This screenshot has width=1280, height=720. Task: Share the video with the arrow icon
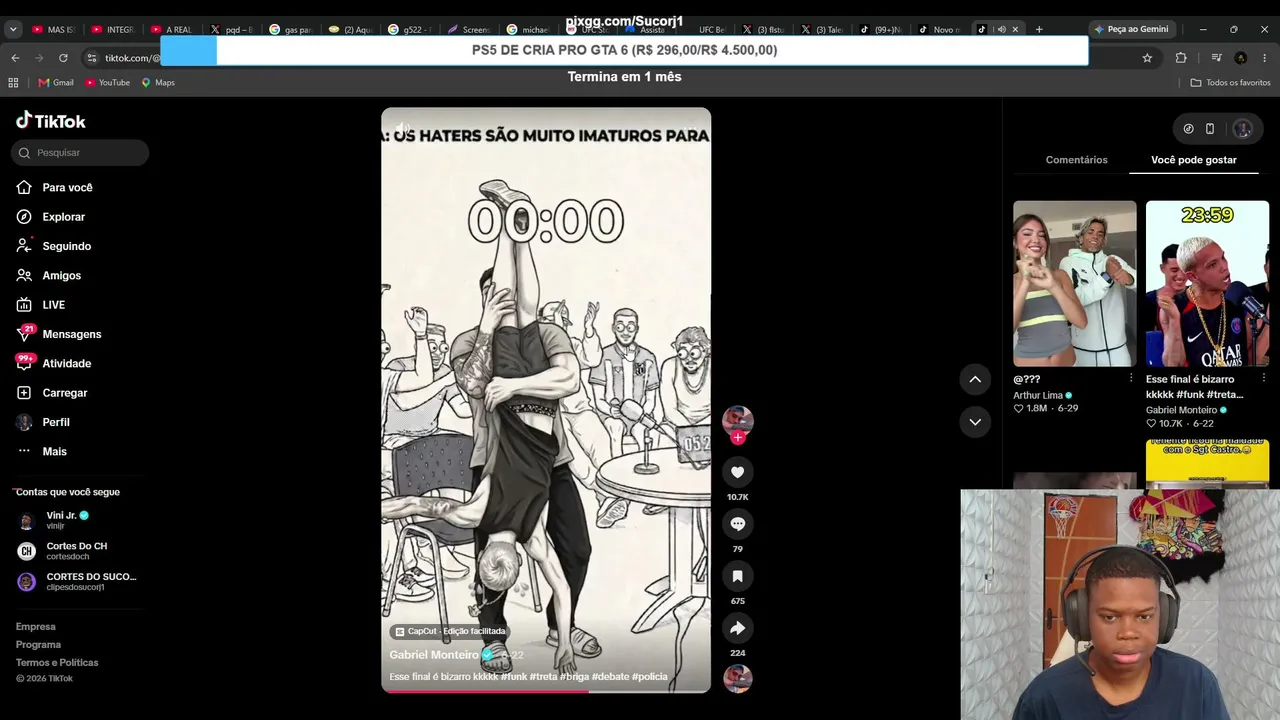point(738,628)
